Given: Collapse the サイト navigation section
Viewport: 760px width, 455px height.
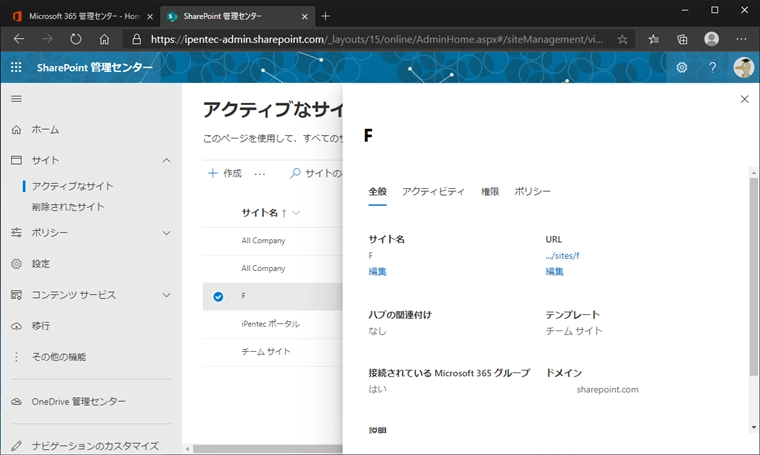Looking at the screenshot, I should [166, 160].
